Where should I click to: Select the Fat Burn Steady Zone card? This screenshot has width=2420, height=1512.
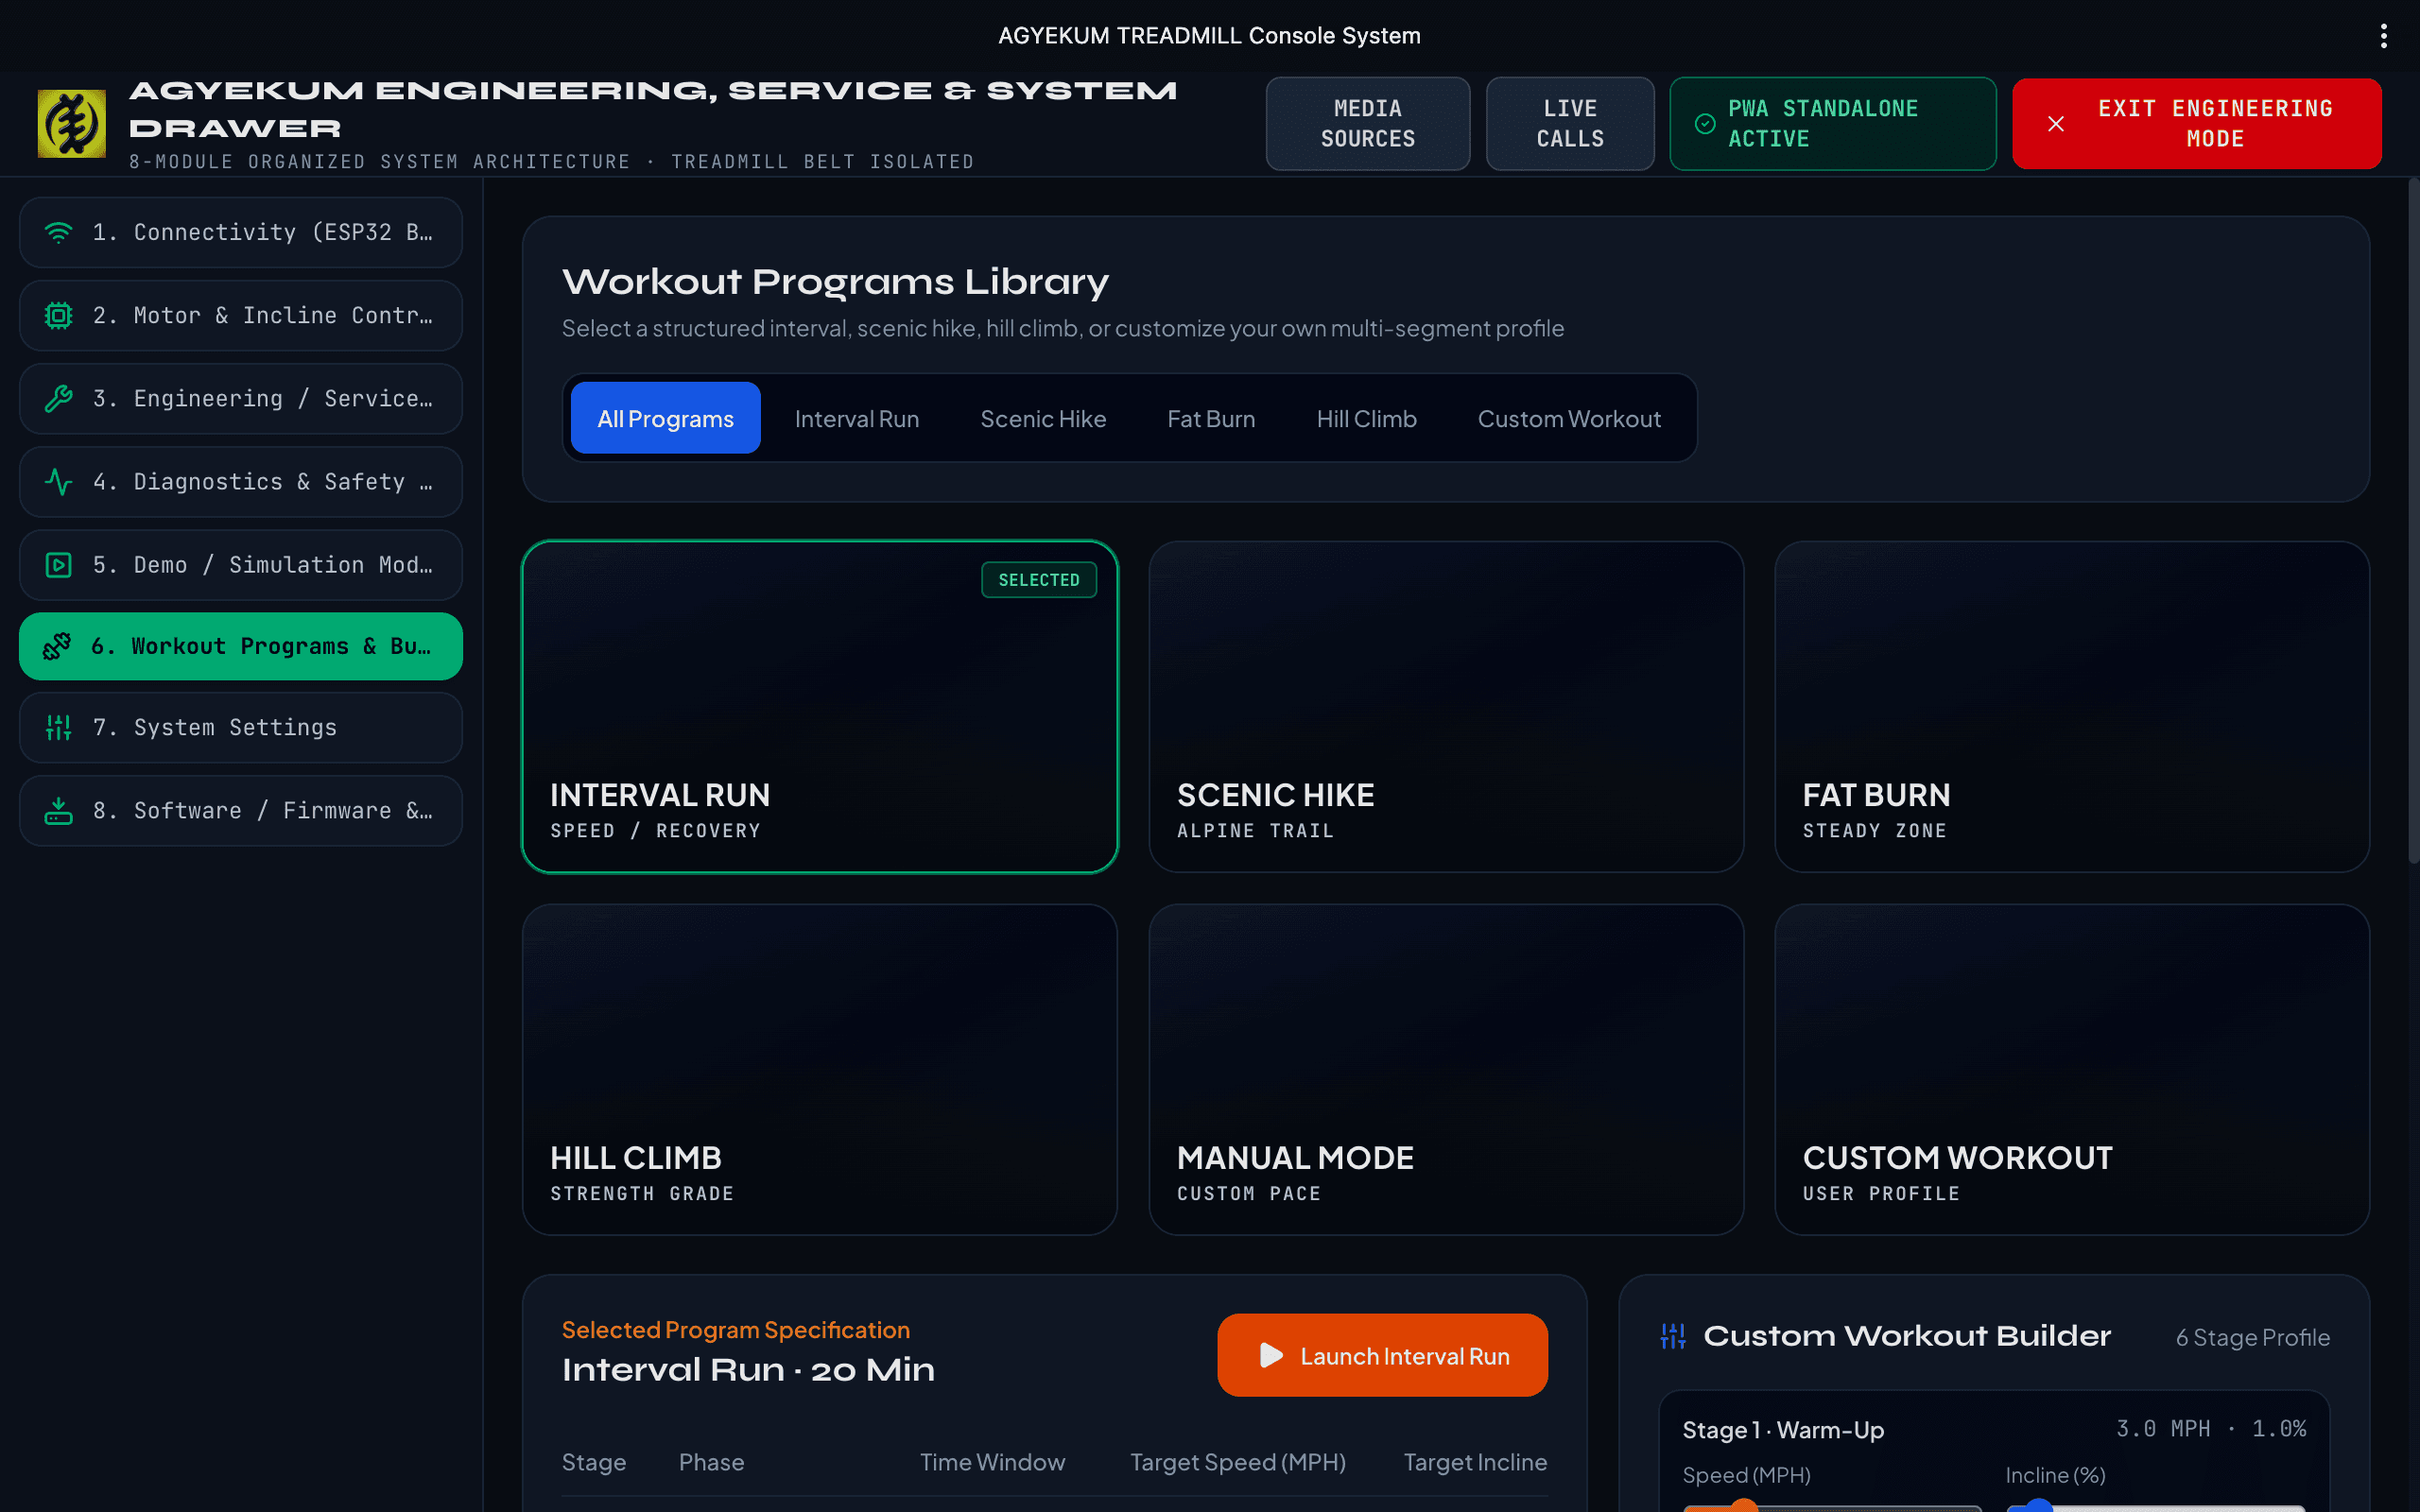tap(2072, 707)
